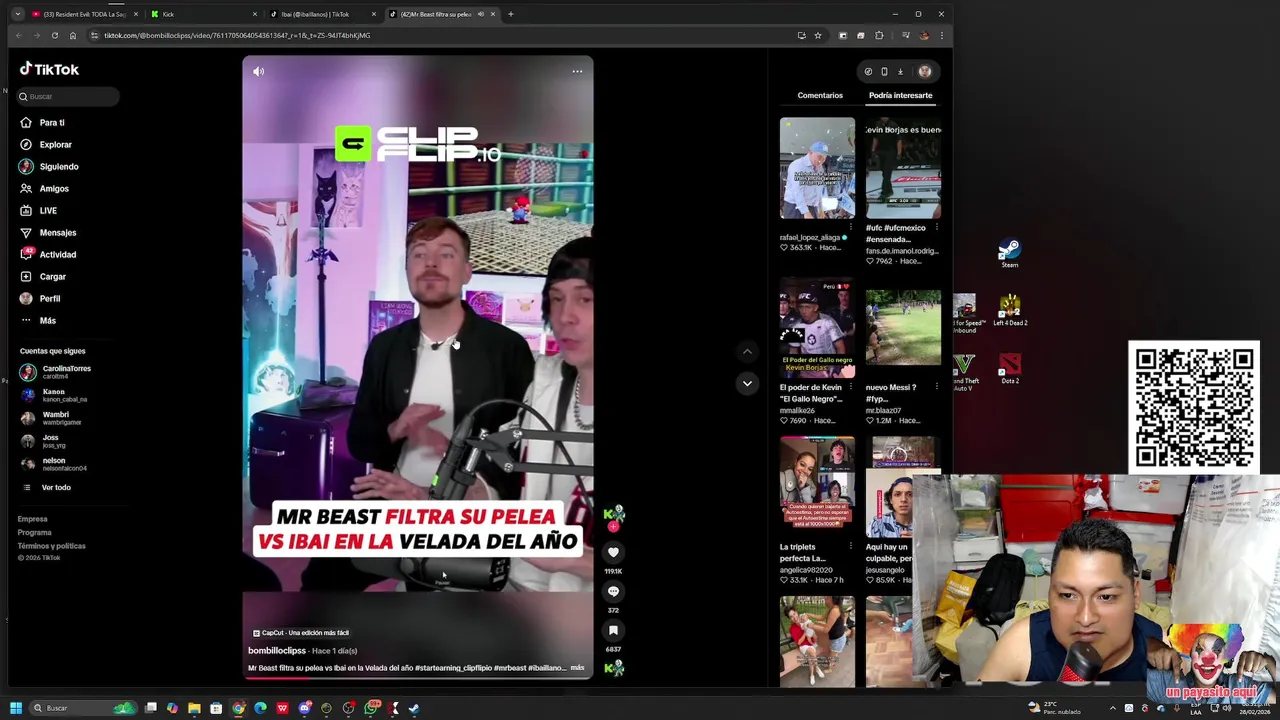
Task: Like the video with the heart icon
Action: pyautogui.click(x=613, y=552)
